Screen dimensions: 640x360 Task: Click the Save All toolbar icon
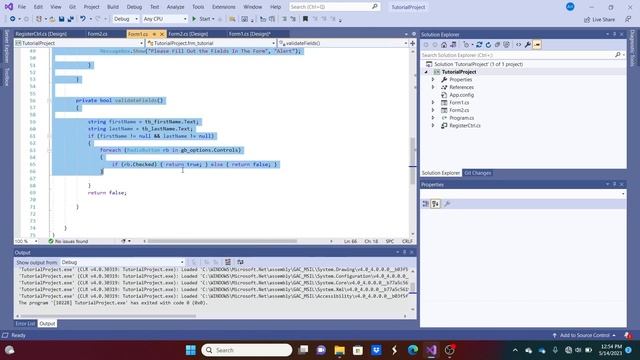pos(71,19)
